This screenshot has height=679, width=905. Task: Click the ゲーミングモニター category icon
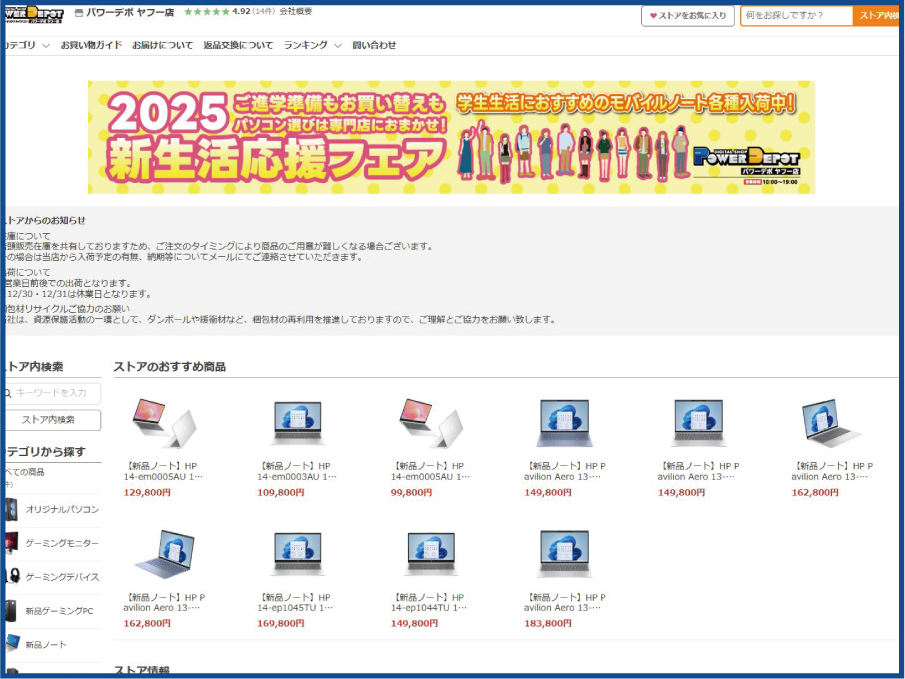pyautogui.click(x=12, y=543)
